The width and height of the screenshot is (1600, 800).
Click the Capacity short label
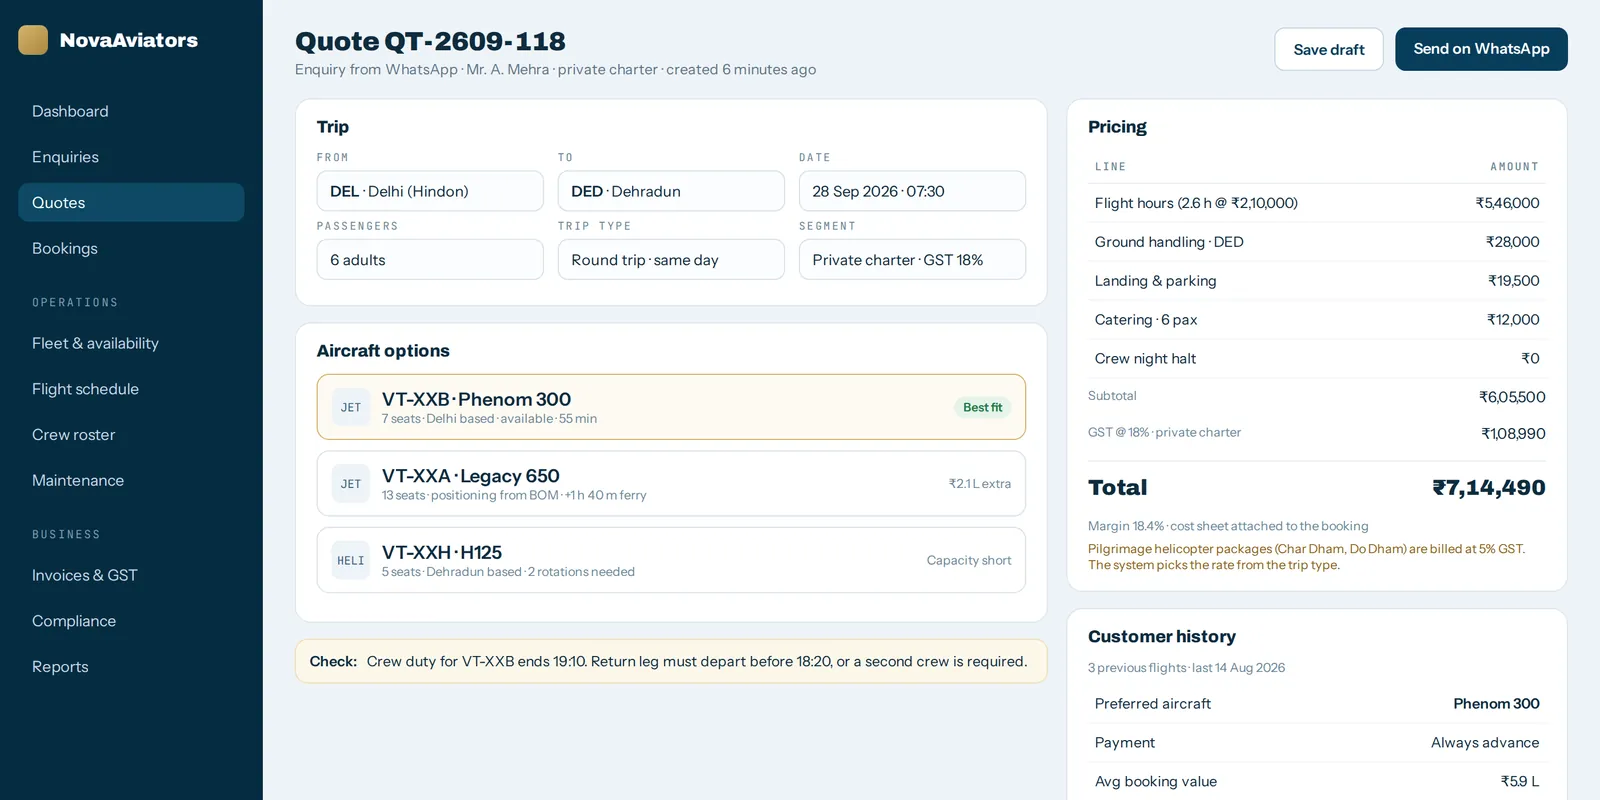point(969,560)
